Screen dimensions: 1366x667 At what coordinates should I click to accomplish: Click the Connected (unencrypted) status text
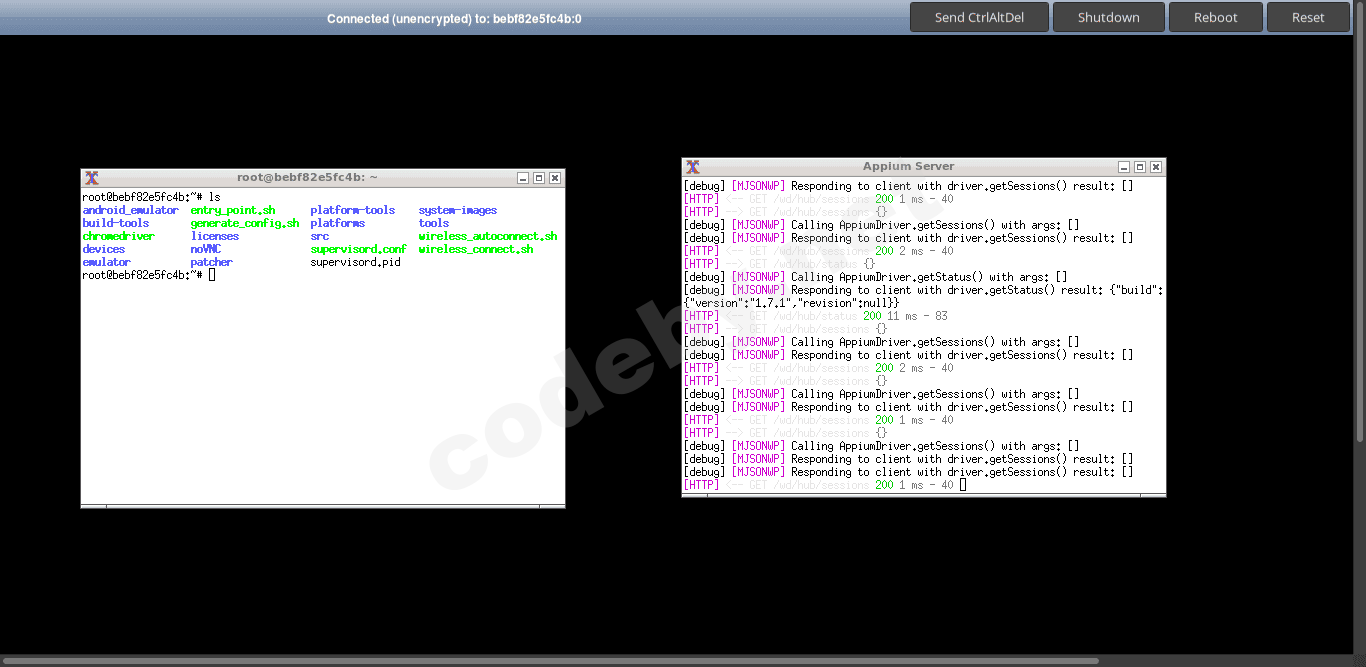[454, 18]
